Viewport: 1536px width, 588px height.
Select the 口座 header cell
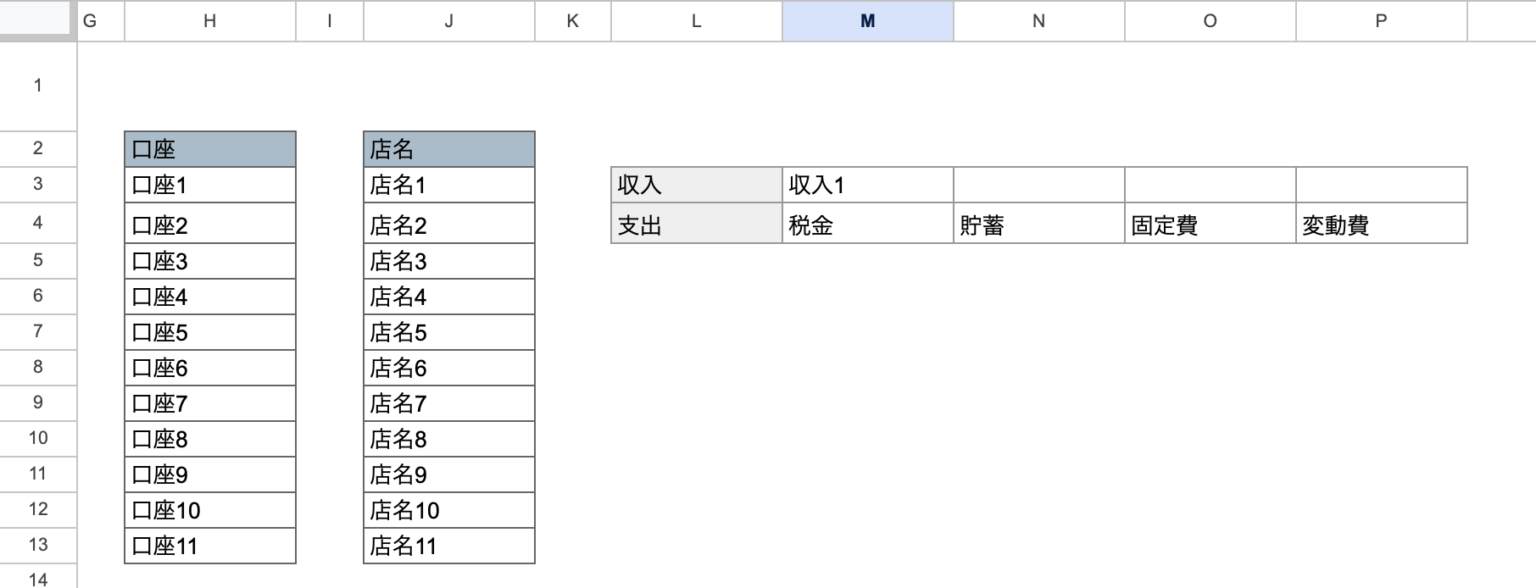pyautogui.click(x=210, y=150)
